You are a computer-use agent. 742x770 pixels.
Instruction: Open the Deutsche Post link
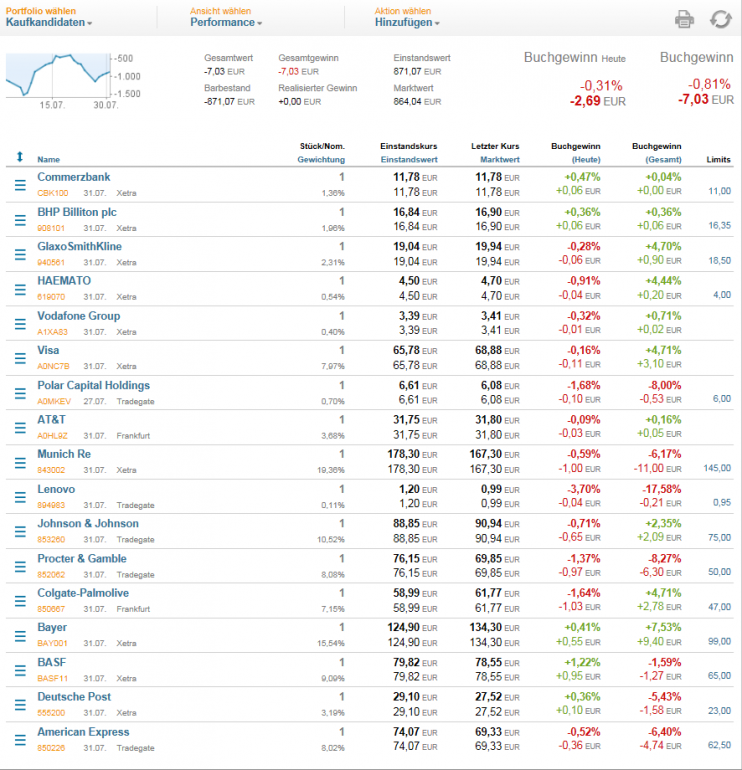tap(74, 697)
